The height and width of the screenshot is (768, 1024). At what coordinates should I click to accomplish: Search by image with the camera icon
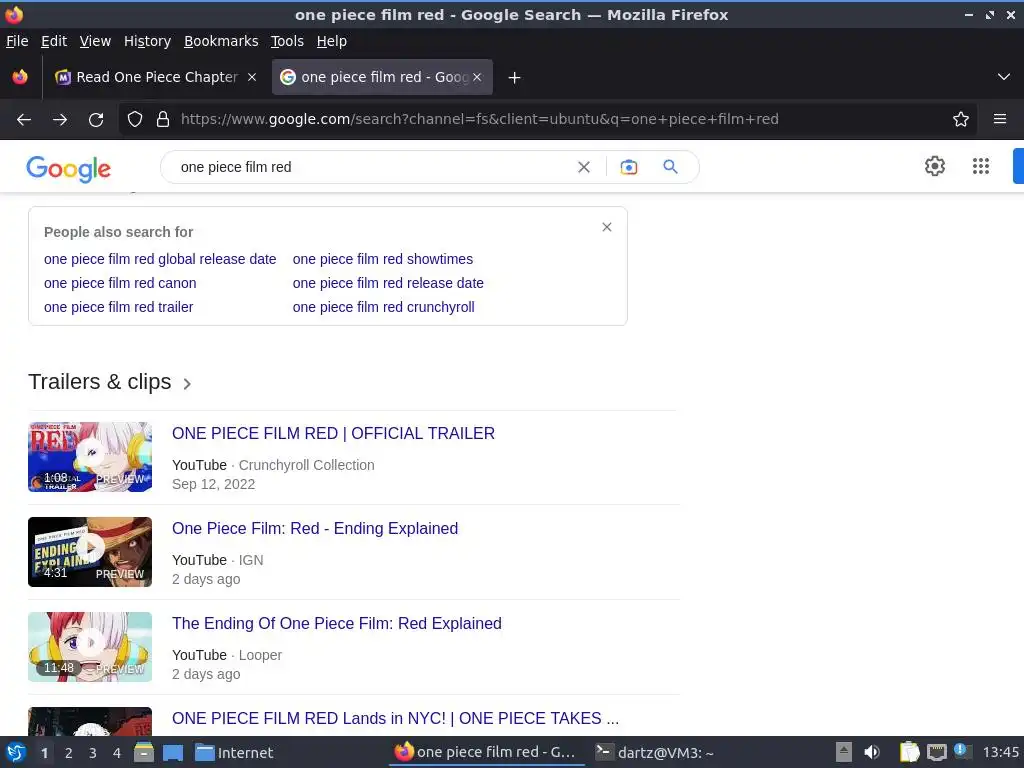click(629, 167)
